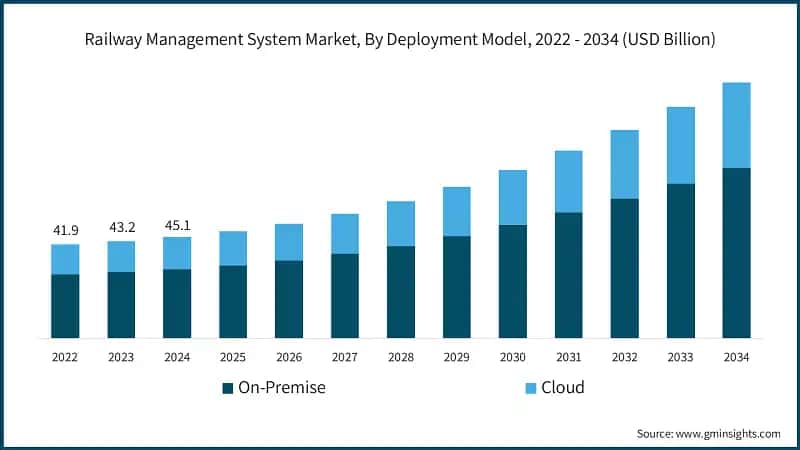
Task: Click the 2029 axis label
Action: pyautogui.click(x=457, y=357)
